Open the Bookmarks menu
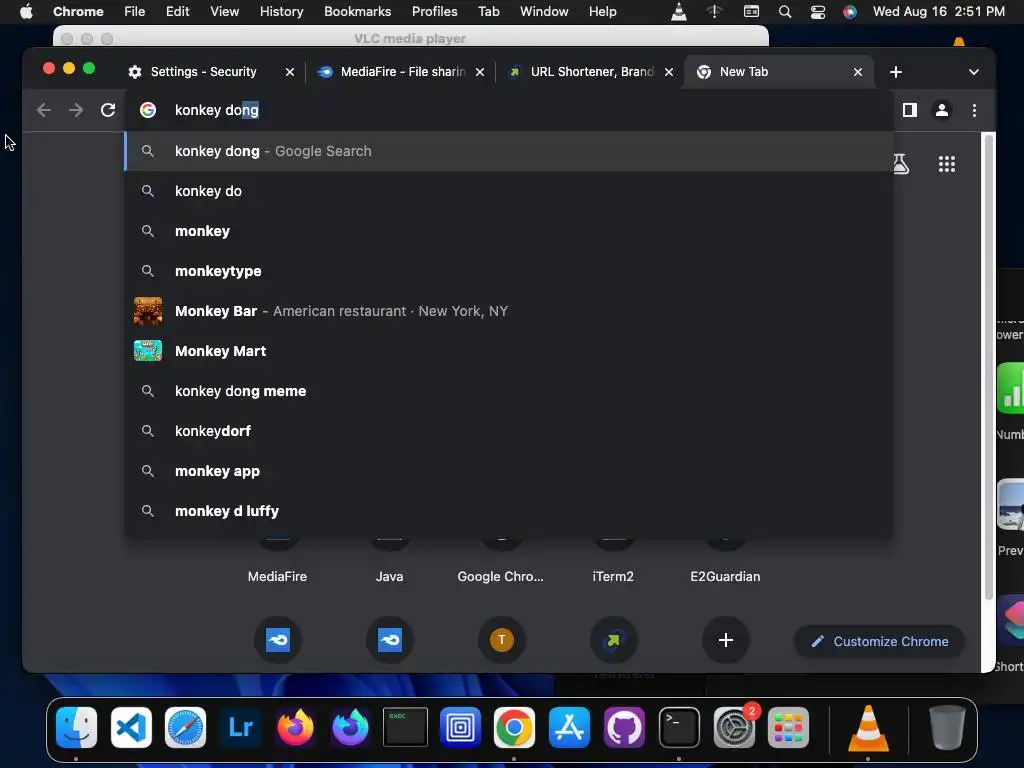The height and width of the screenshot is (768, 1024). coord(357,12)
